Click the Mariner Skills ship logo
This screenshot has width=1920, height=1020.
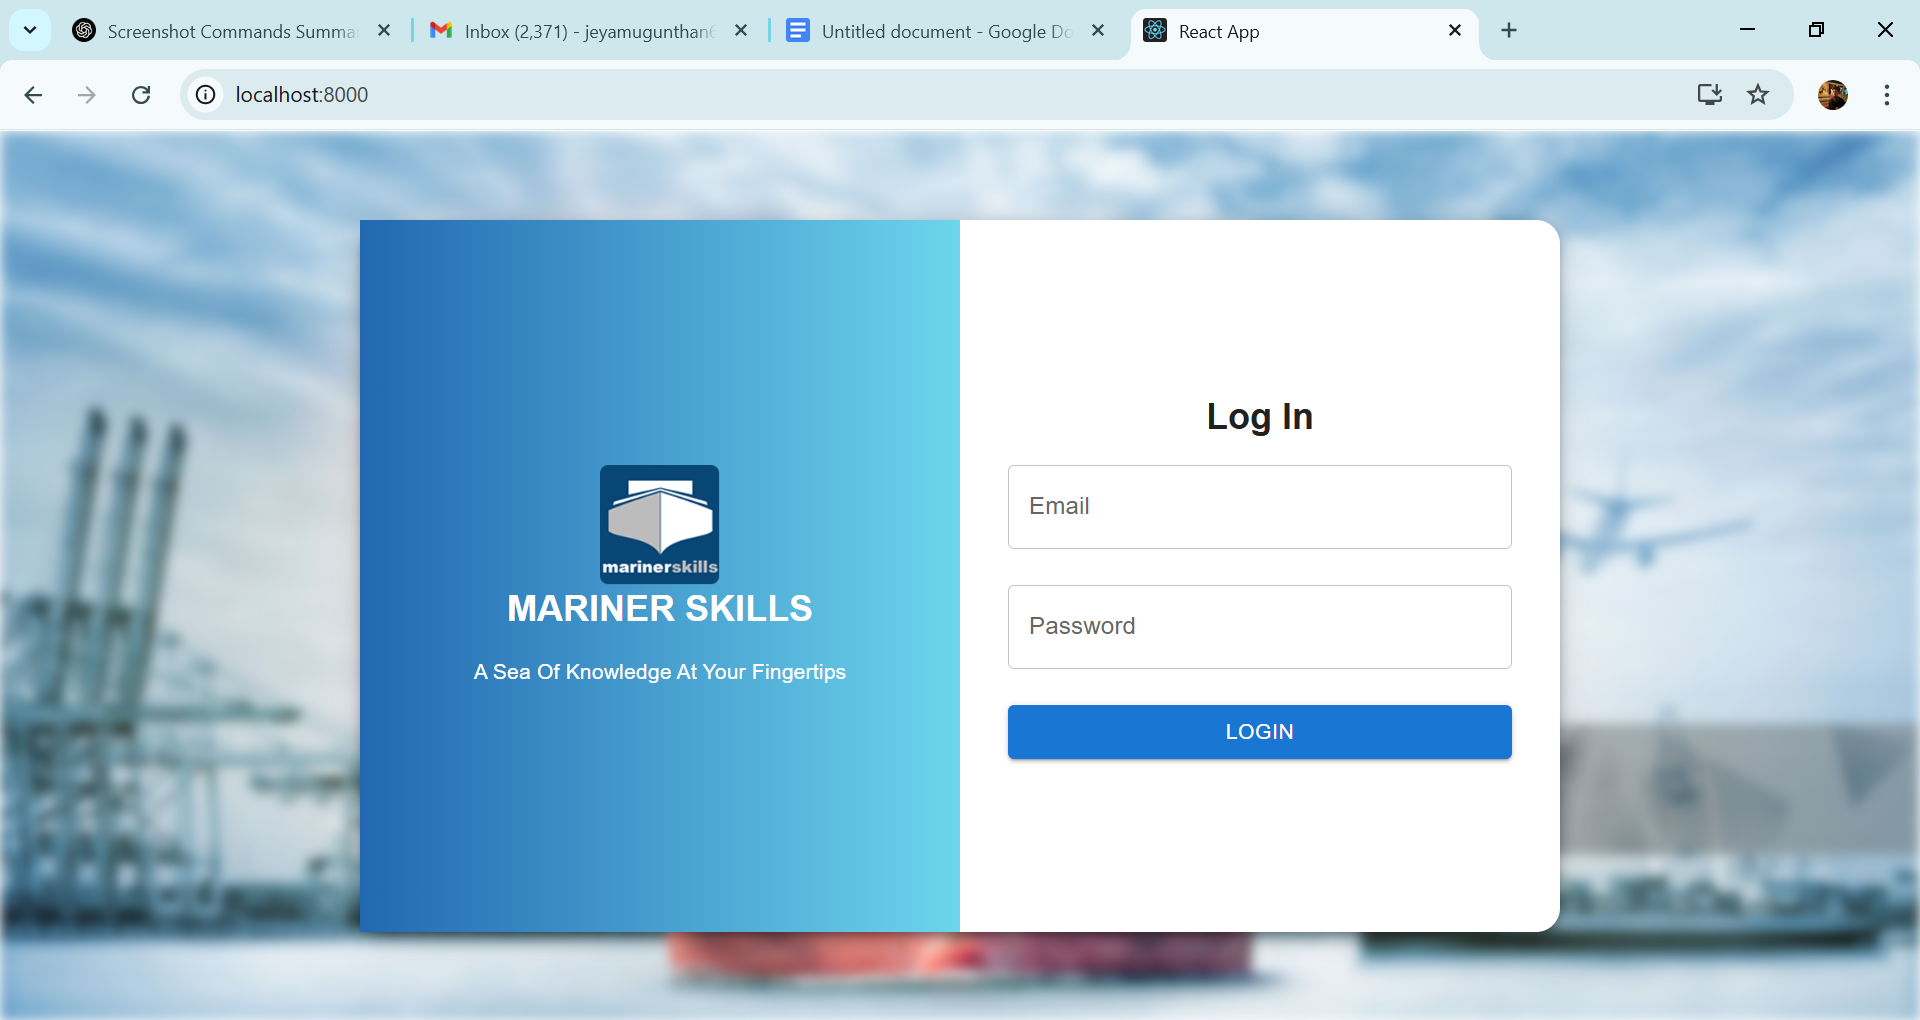click(x=659, y=523)
